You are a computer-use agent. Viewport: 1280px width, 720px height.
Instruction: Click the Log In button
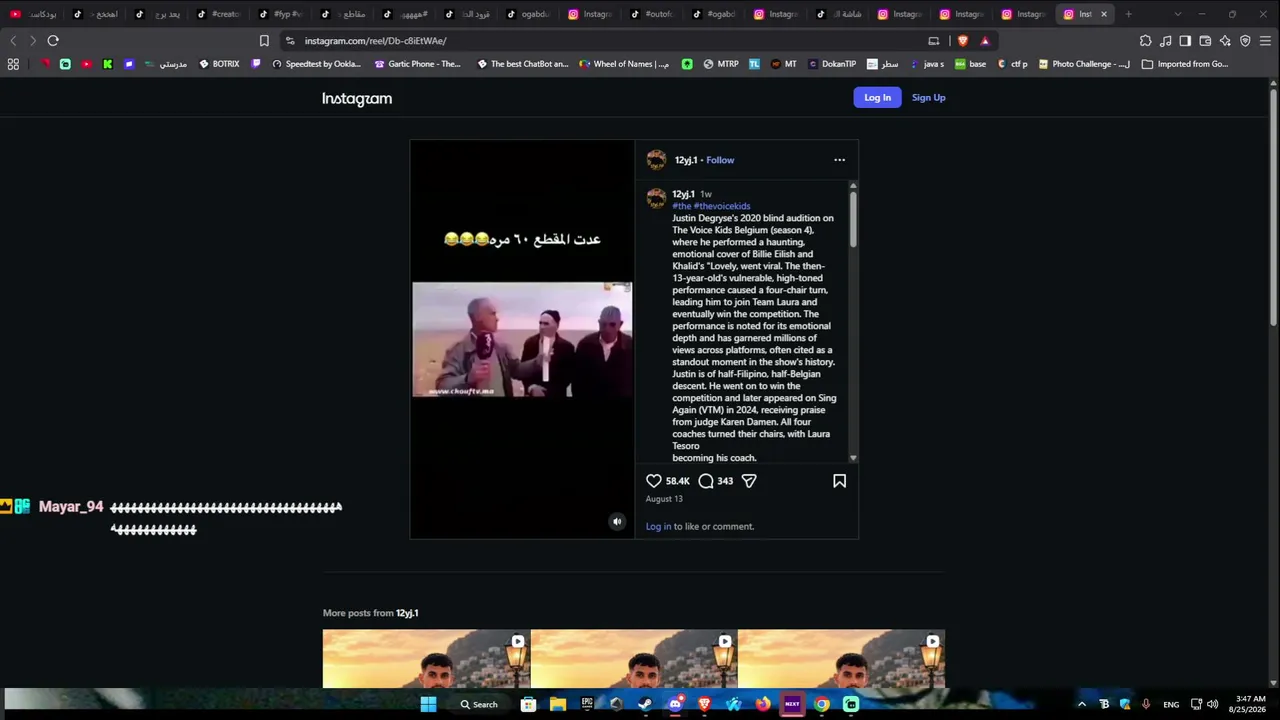click(877, 97)
